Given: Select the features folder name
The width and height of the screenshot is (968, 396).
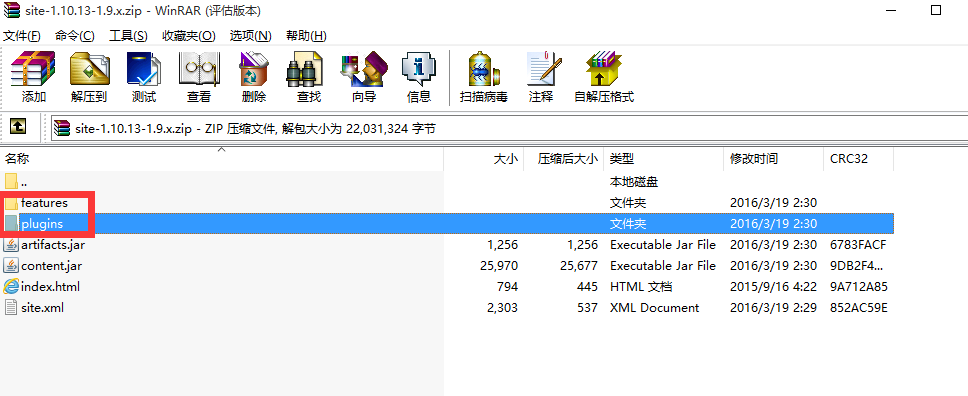Looking at the screenshot, I should [44, 203].
